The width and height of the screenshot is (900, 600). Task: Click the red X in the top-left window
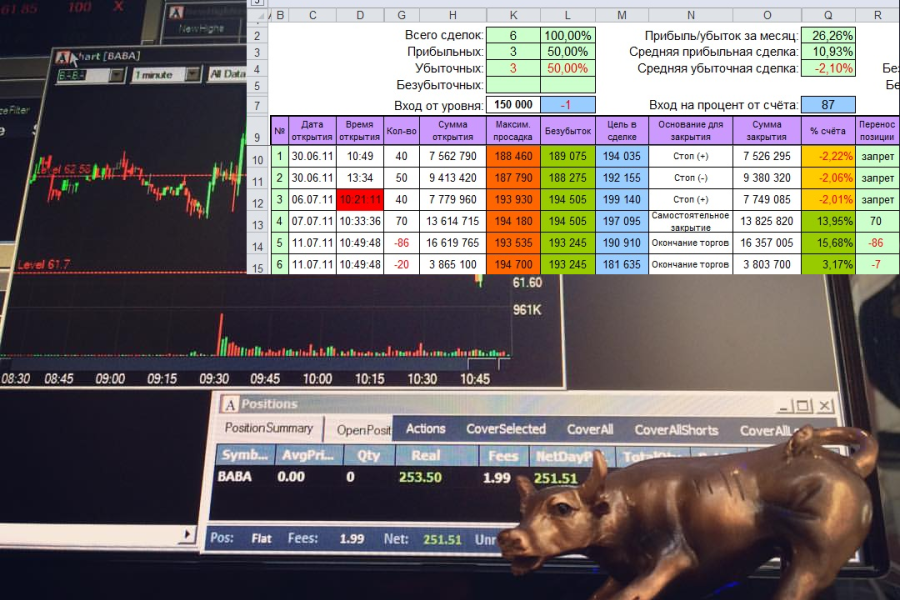click(118, 6)
